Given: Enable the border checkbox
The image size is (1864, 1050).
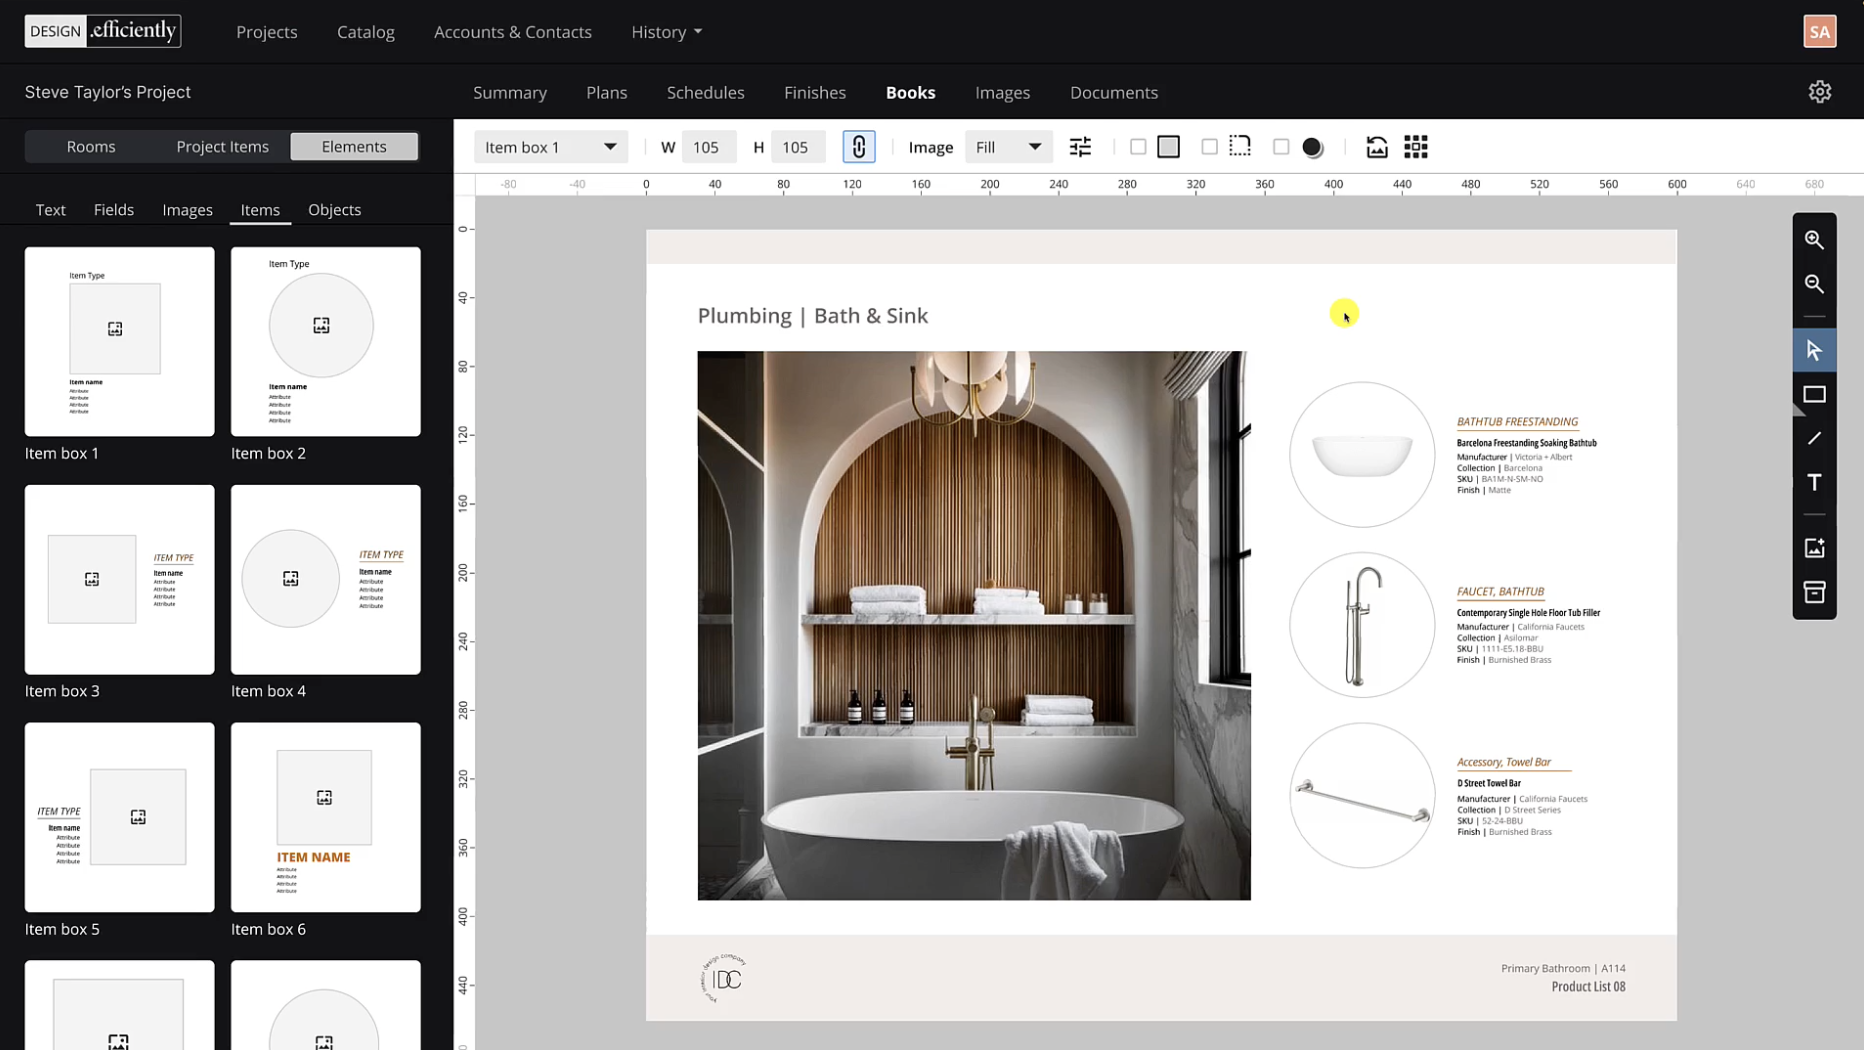Looking at the screenshot, I should point(1209,147).
